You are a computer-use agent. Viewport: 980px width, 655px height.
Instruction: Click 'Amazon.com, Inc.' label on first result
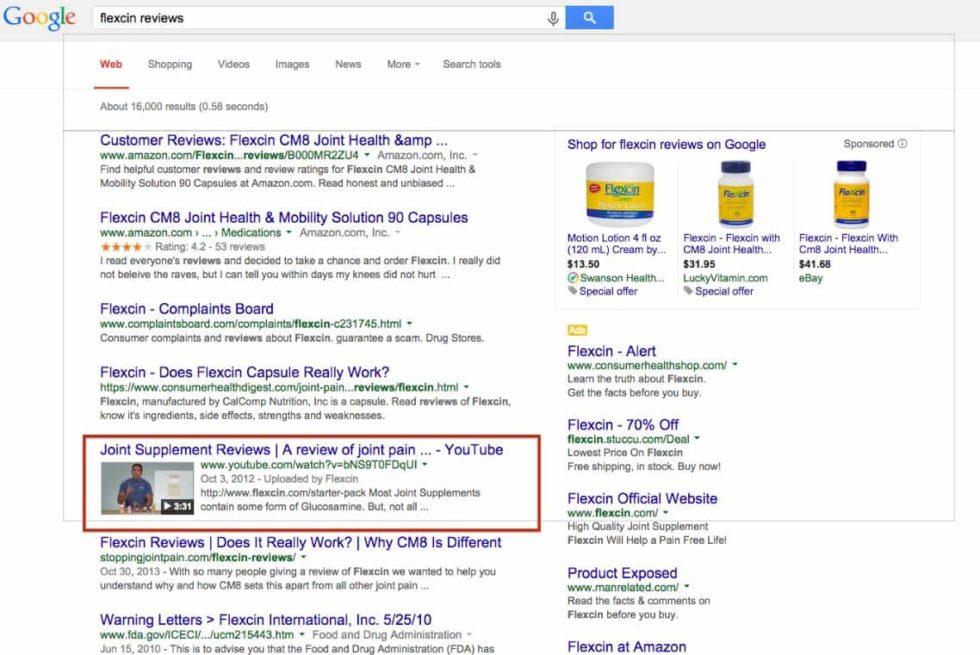(x=422, y=155)
